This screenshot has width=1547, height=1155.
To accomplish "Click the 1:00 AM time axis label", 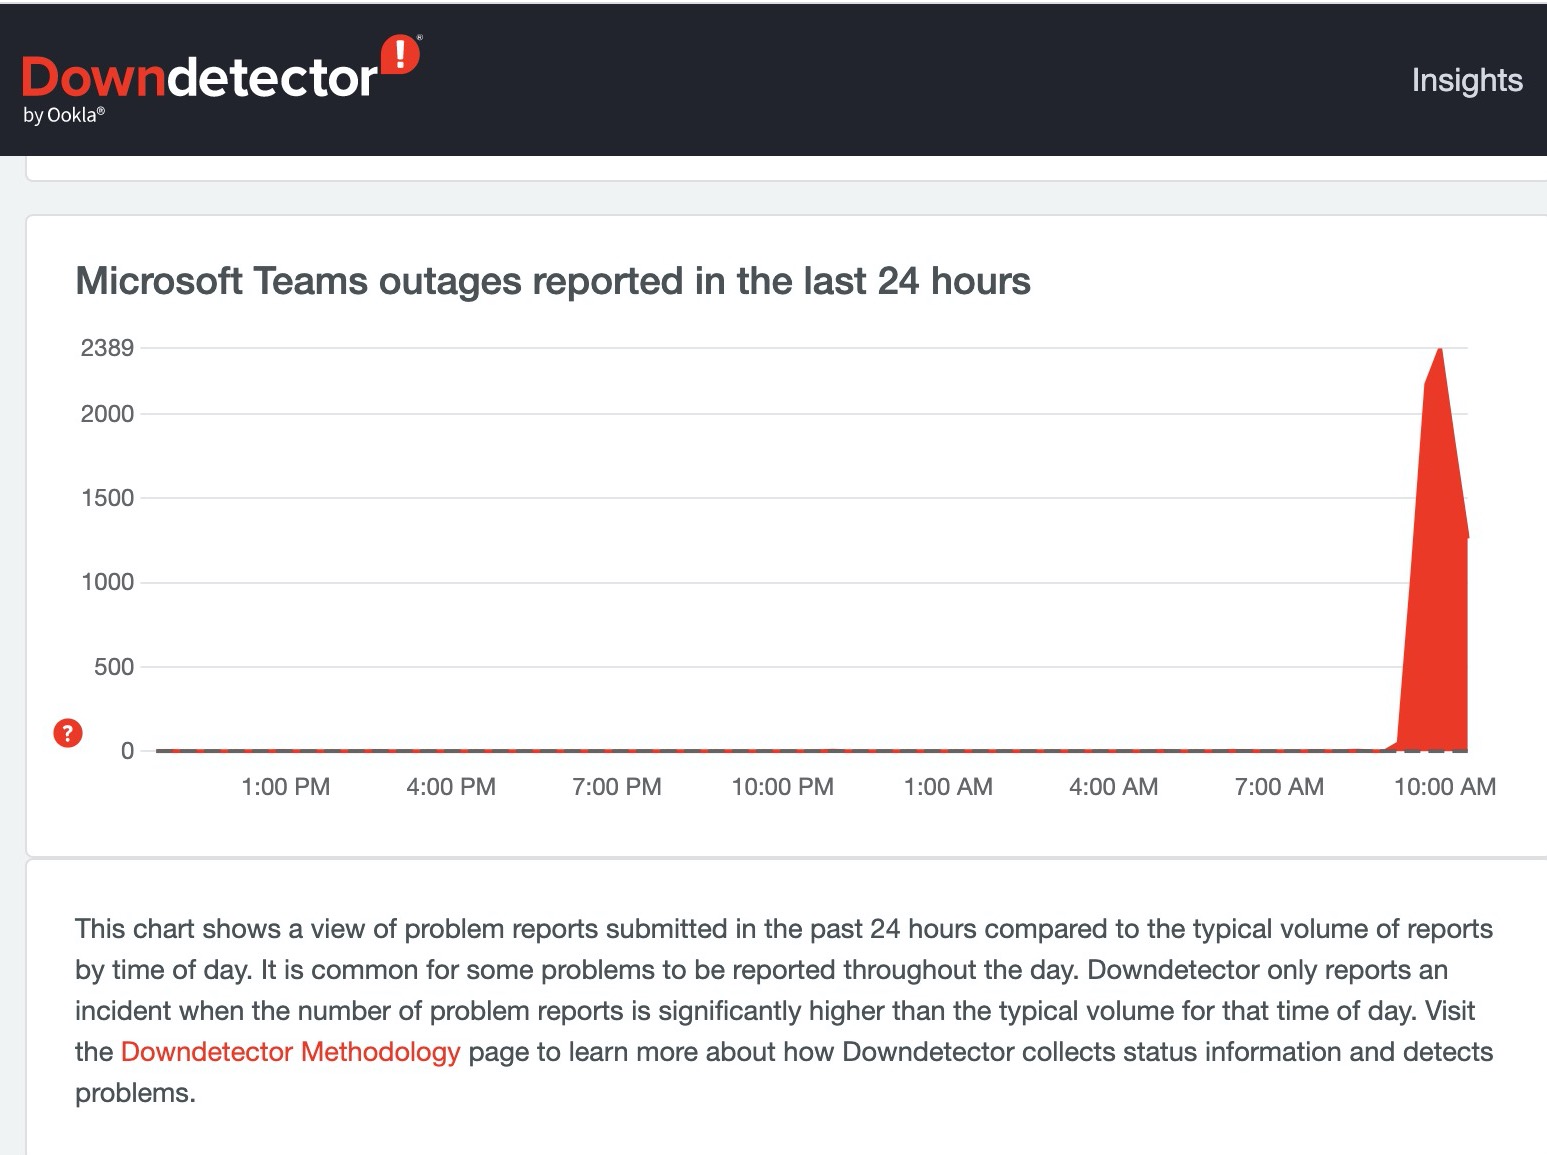I will pos(947,787).
